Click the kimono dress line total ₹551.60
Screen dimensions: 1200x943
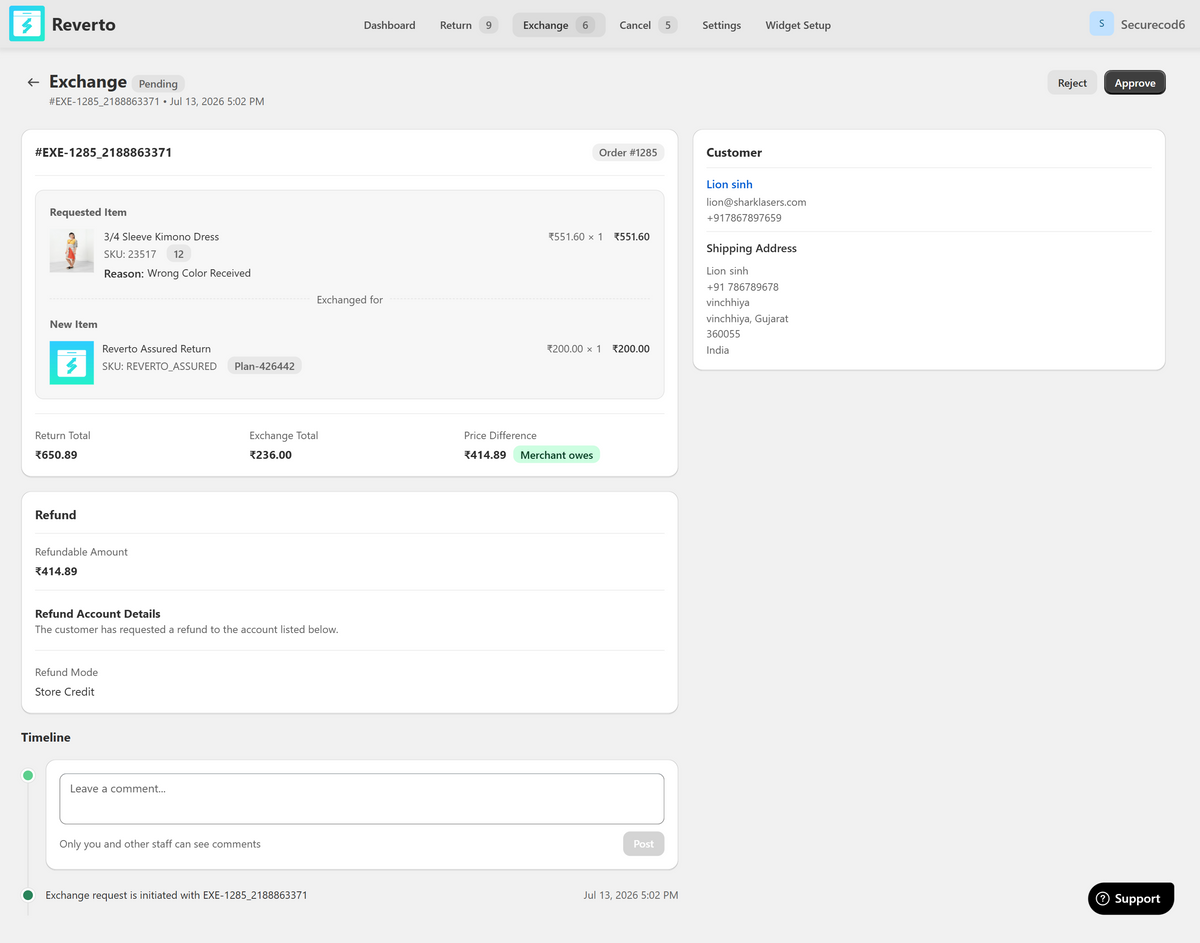pyautogui.click(x=631, y=237)
